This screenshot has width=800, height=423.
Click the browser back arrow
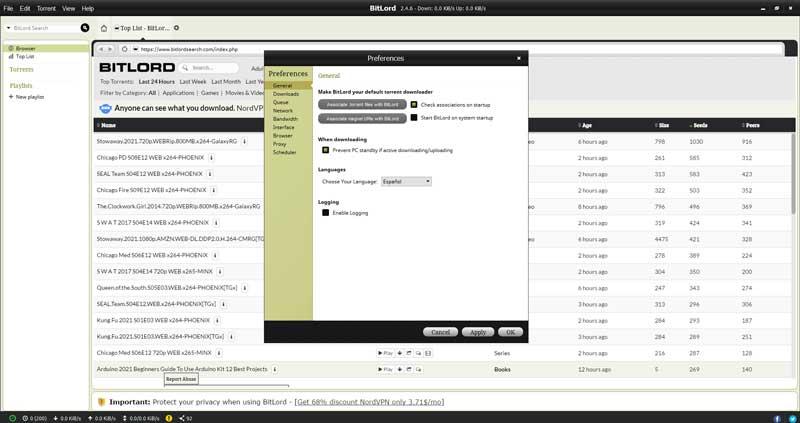click(101, 49)
